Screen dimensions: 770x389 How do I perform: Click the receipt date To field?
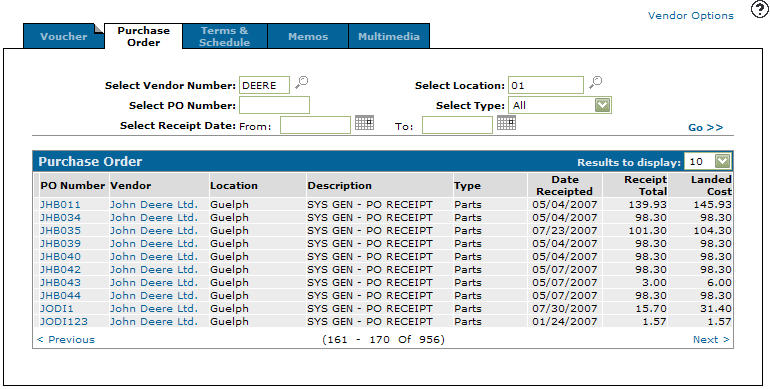[457, 125]
